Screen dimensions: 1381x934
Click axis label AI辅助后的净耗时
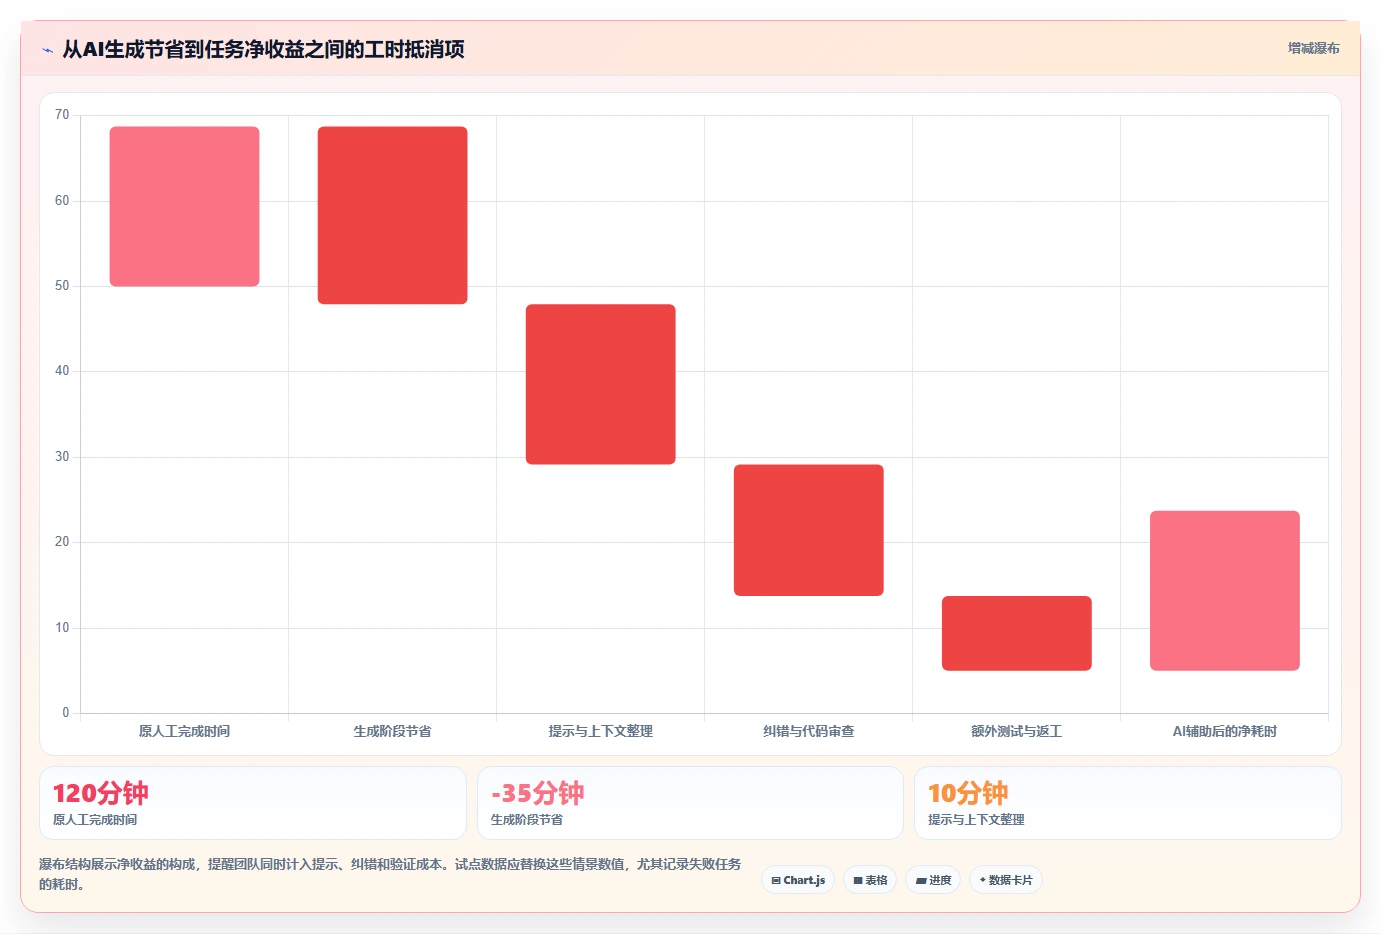1224,731
